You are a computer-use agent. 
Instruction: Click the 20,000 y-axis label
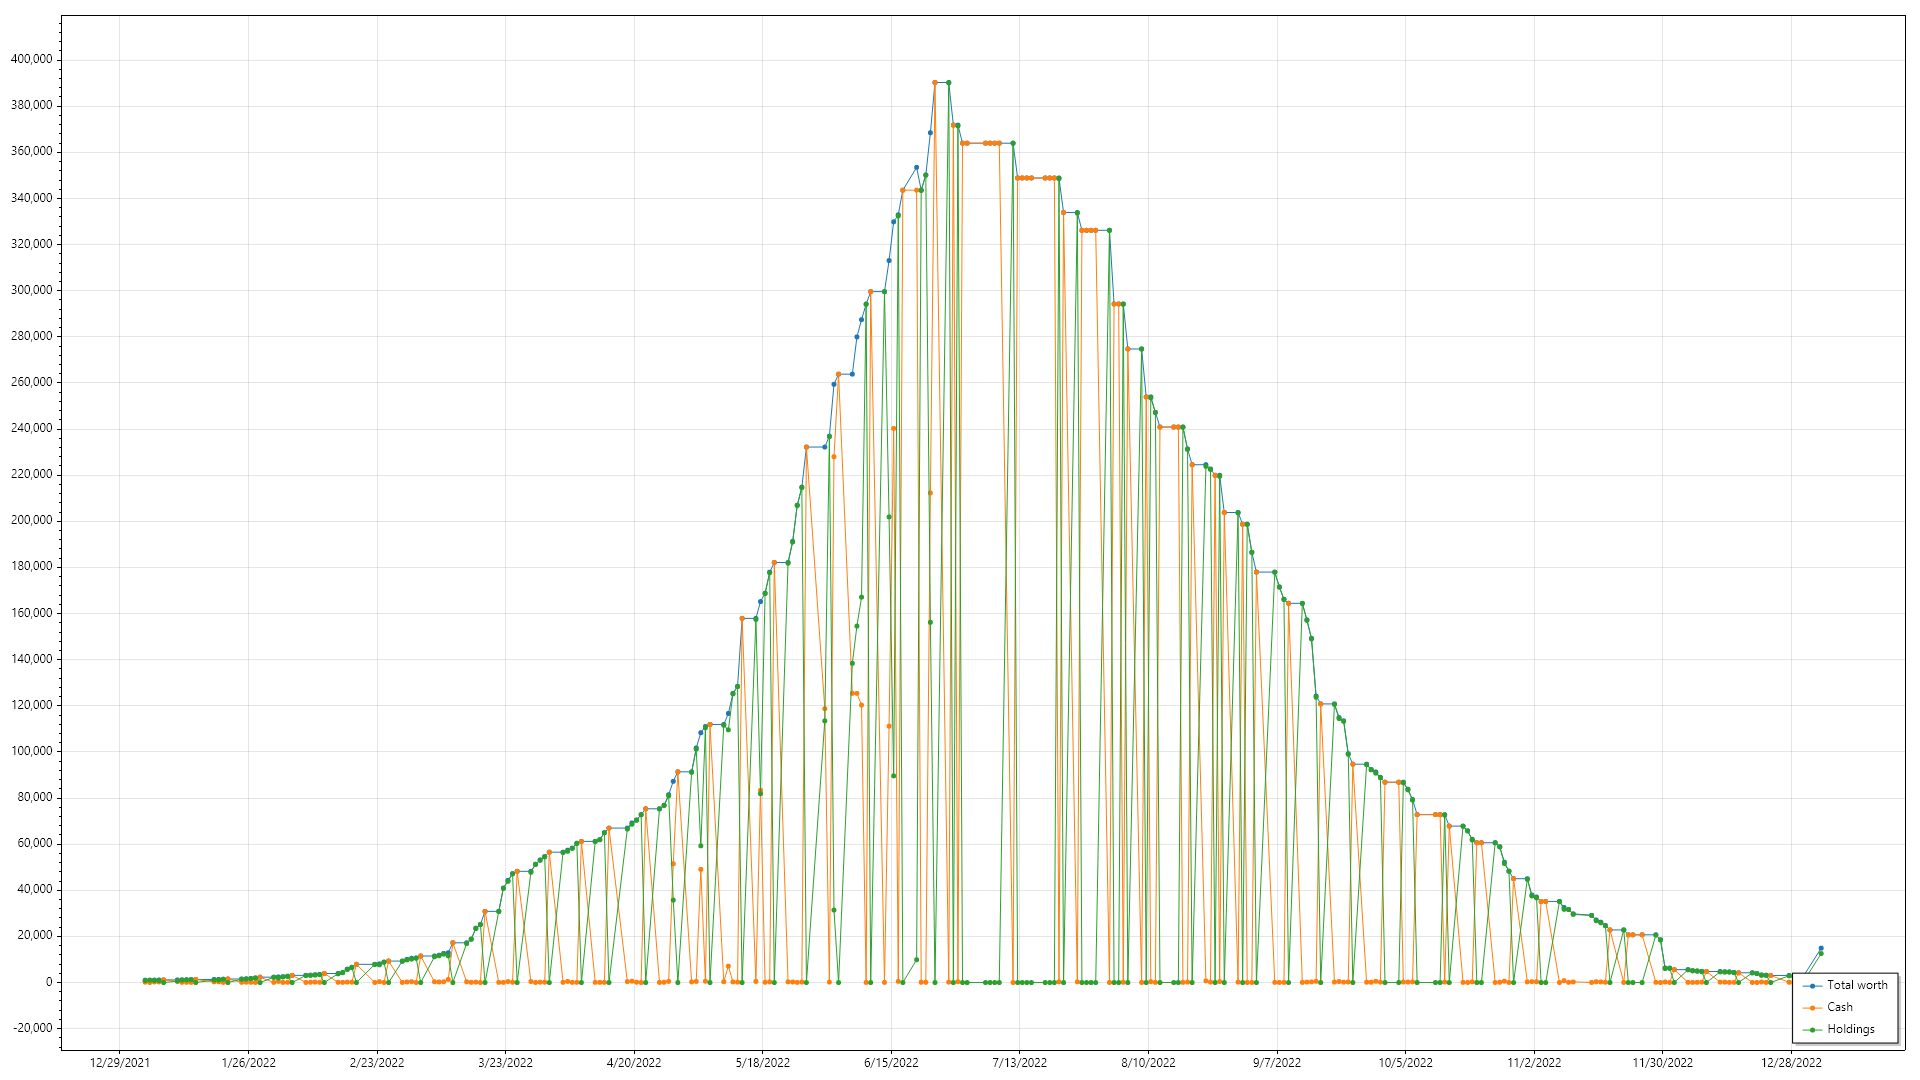(34, 935)
